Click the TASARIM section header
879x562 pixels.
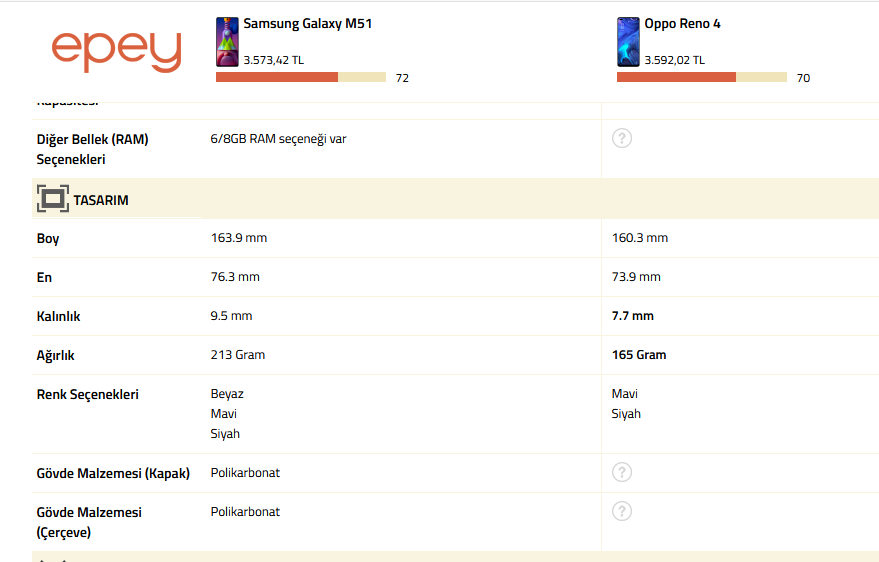pyautogui.click(x=101, y=200)
